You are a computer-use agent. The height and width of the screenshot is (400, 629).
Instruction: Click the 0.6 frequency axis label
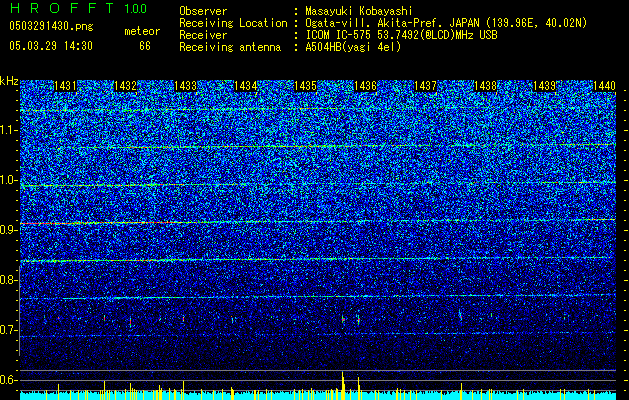(x=8, y=380)
